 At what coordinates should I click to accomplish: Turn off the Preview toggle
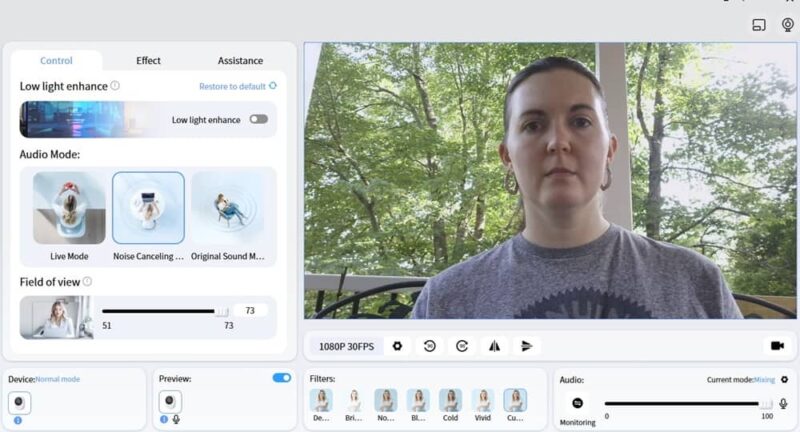click(282, 378)
